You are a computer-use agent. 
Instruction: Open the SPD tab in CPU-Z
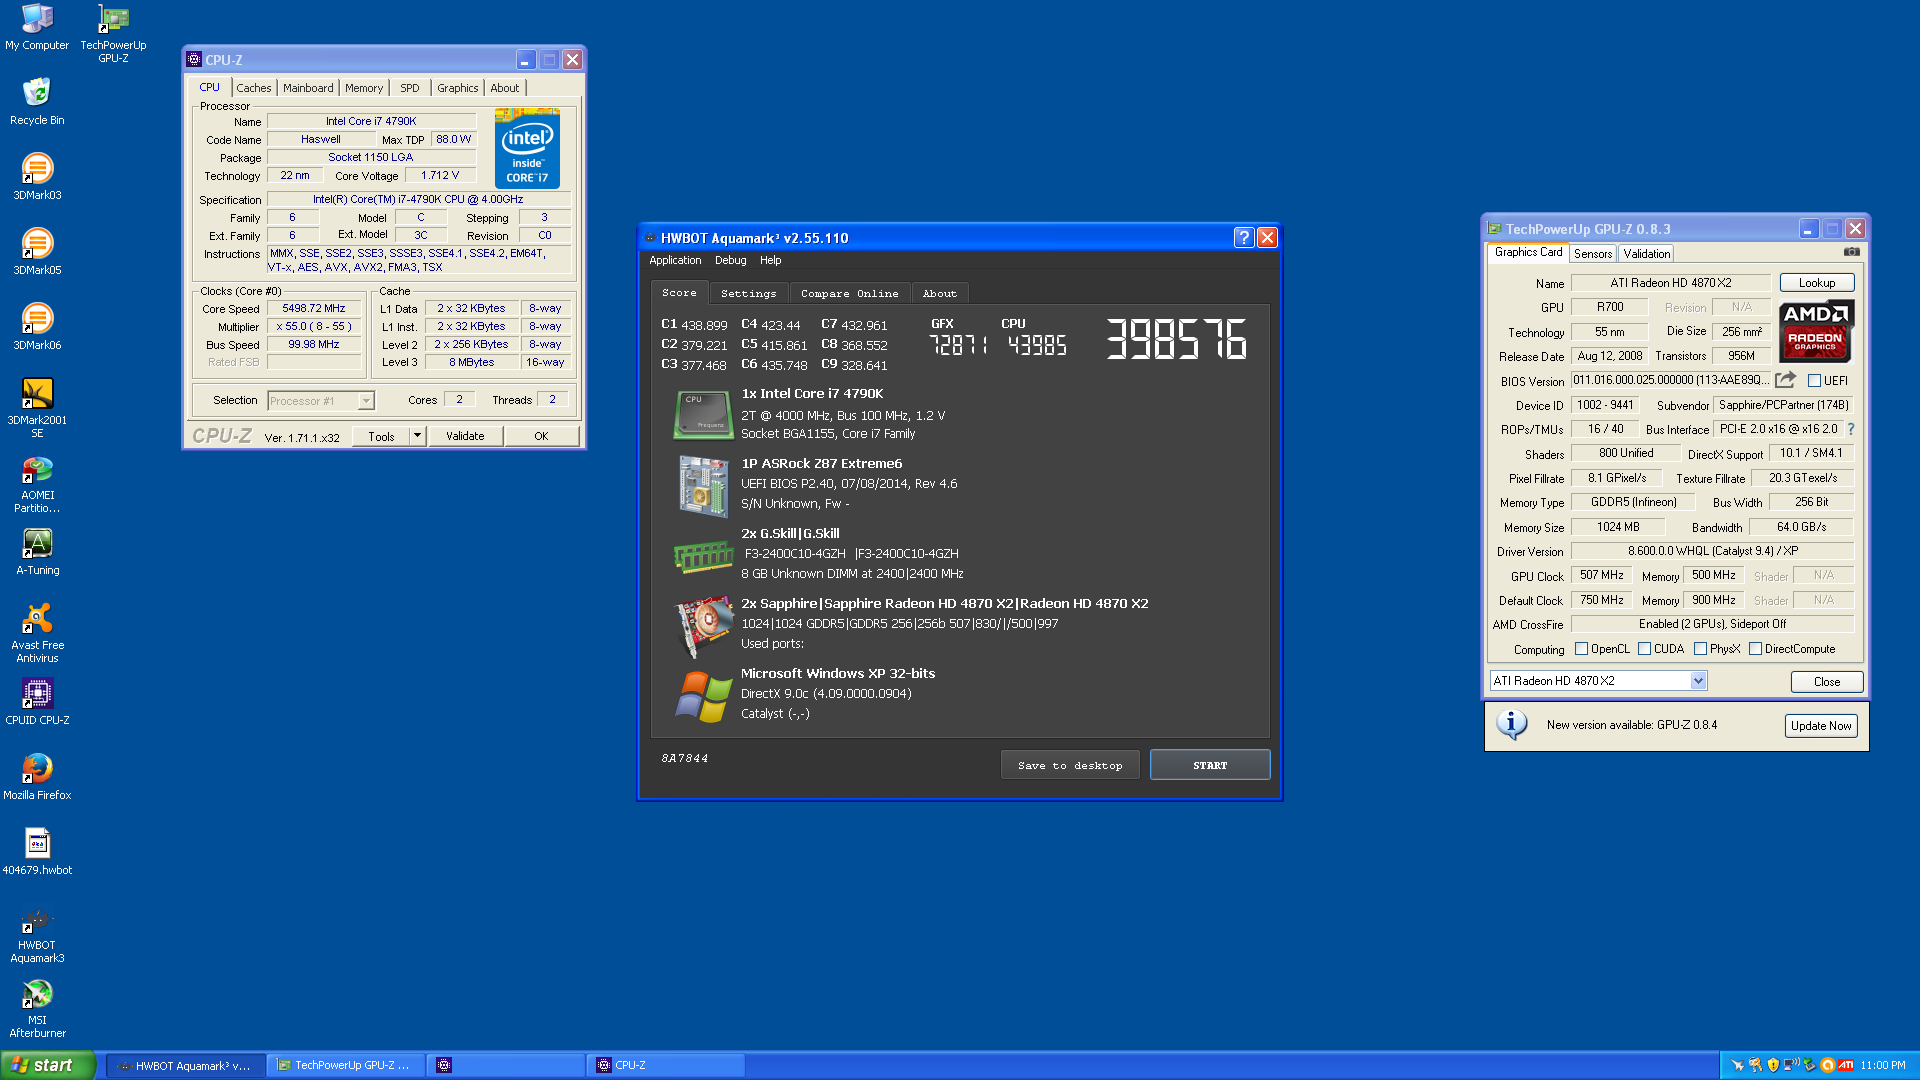410,88
